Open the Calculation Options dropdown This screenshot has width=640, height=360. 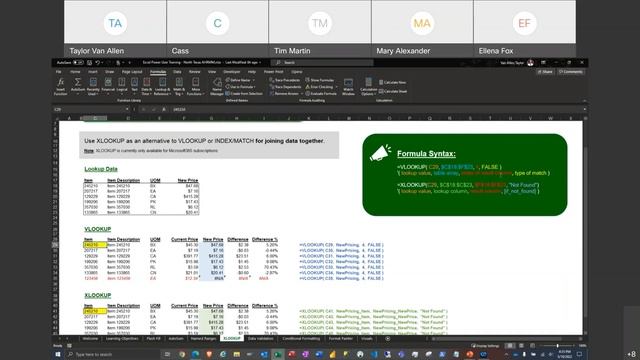point(368,87)
